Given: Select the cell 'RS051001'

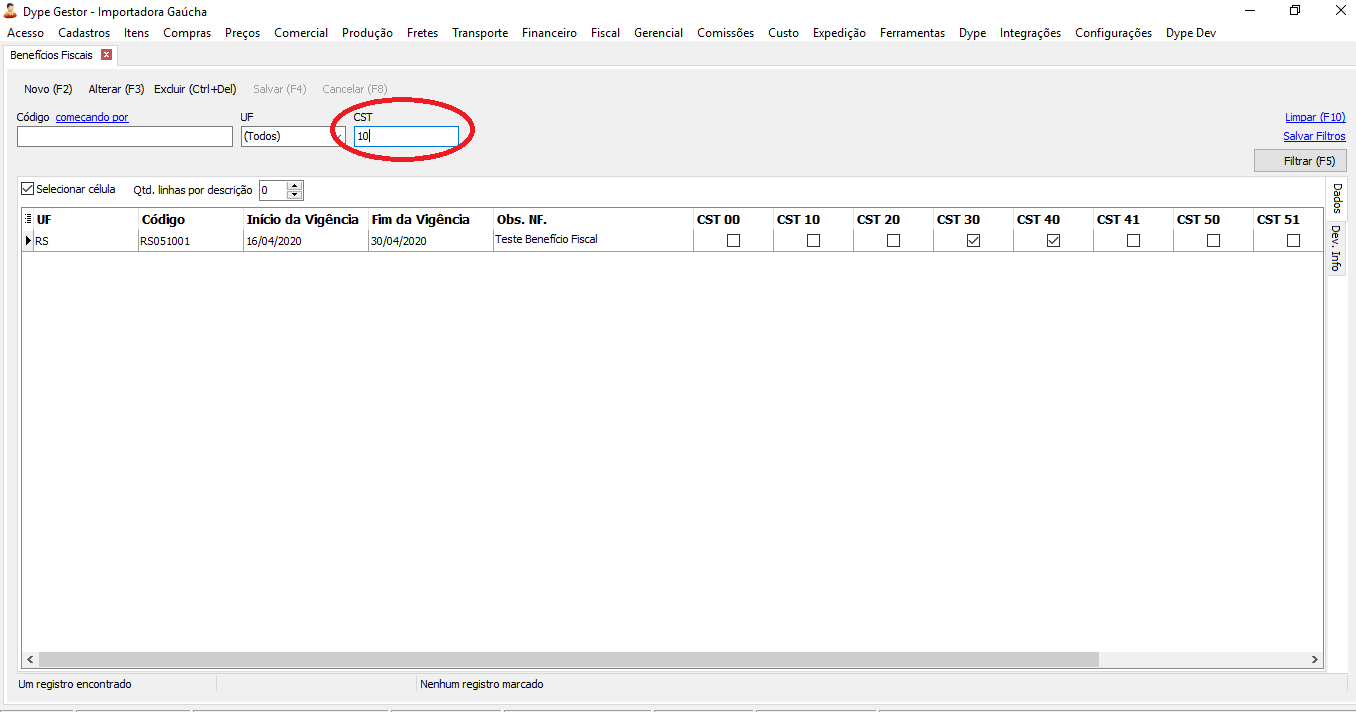Looking at the screenshot, I should (x=190, y=241).
